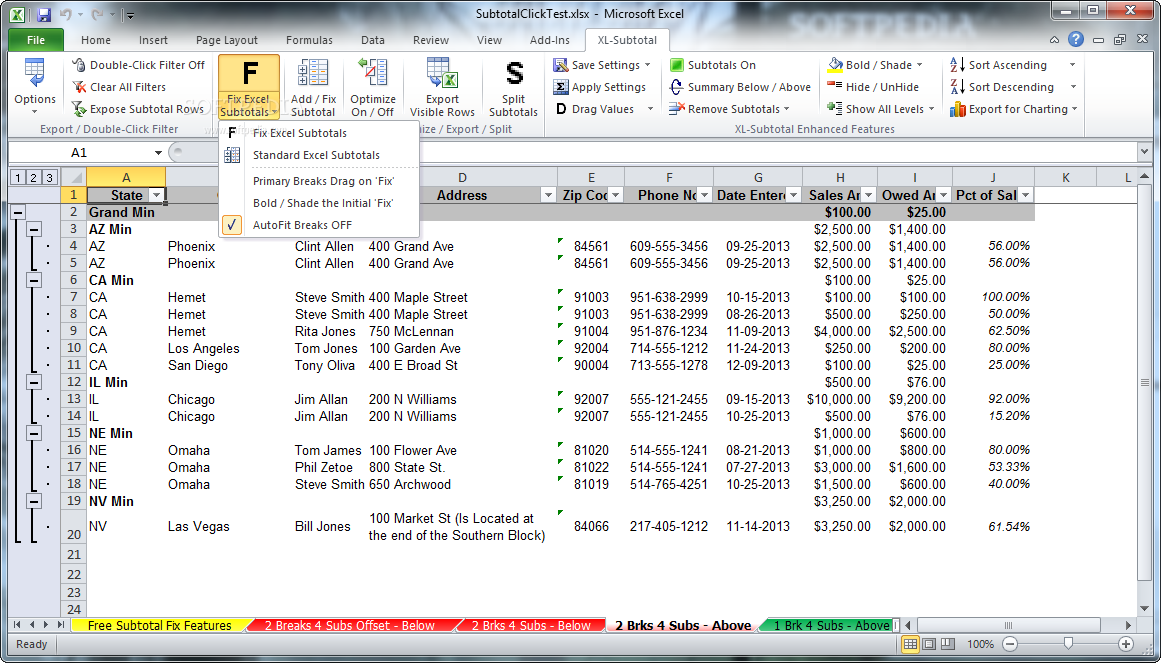Toggle Subtotals On
Image resolution: width=1161 pixels, height=663 pixels.
click(x=712, y=65)
